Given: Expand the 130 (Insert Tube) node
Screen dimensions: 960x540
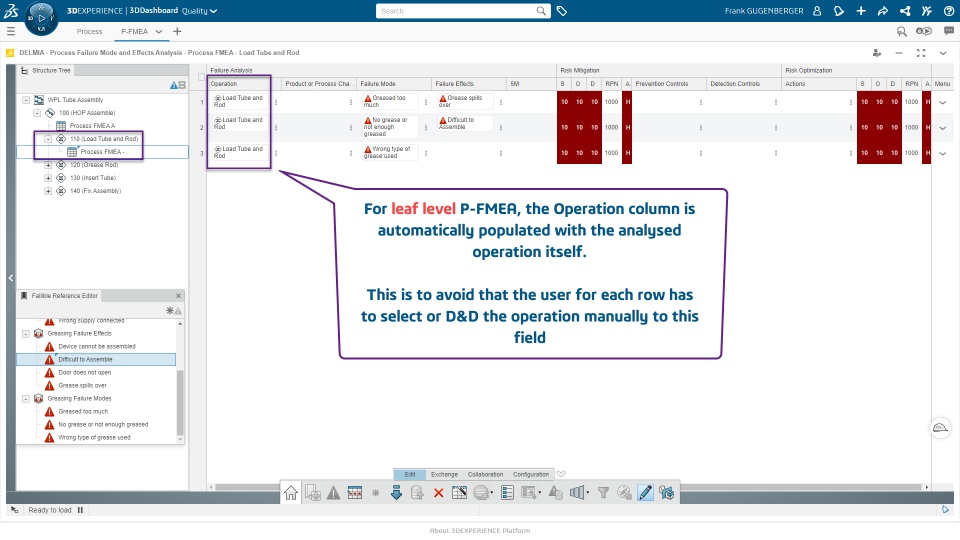Looking at the screenshot, I should click(x=48, y=178).
